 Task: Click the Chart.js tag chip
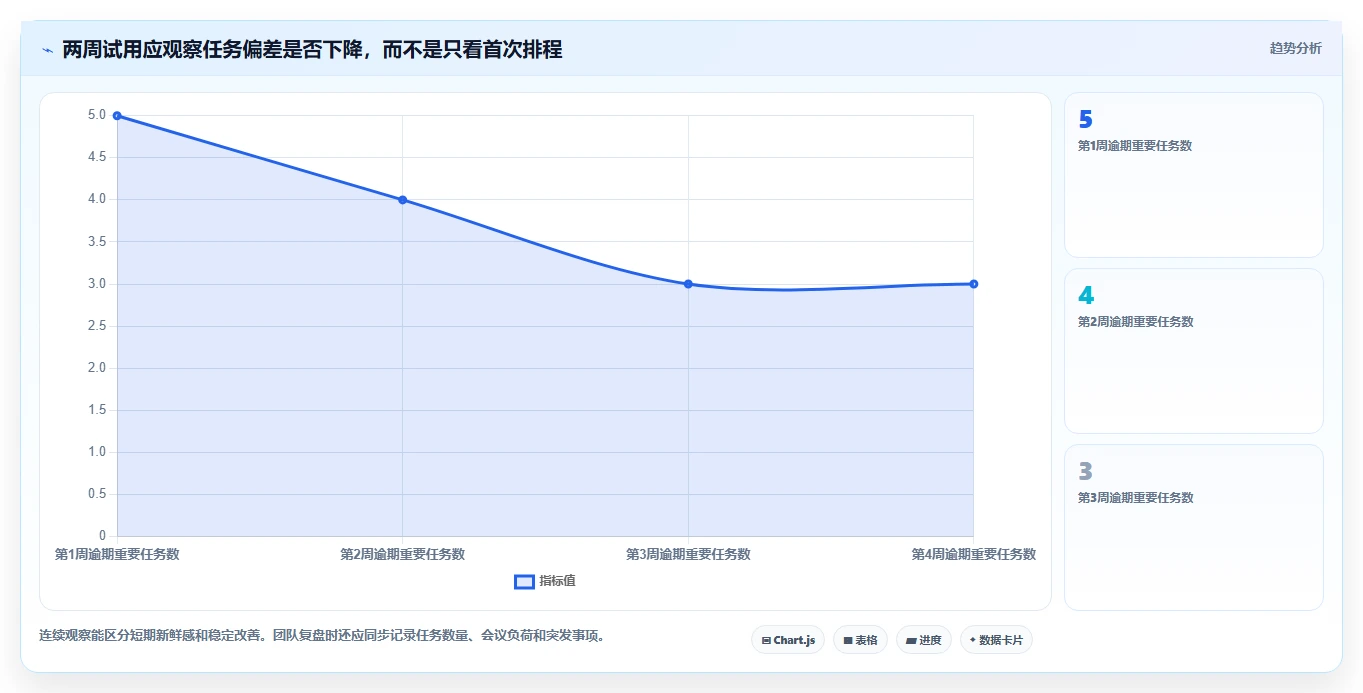coord(788,640)
